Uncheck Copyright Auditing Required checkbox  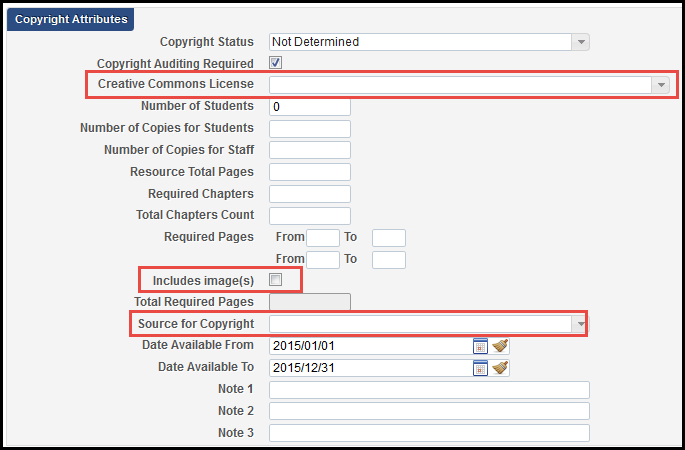tap(276, 62)
